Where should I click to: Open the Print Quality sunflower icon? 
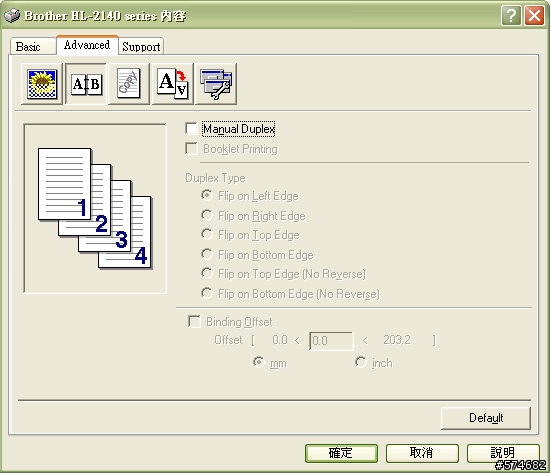42,84
